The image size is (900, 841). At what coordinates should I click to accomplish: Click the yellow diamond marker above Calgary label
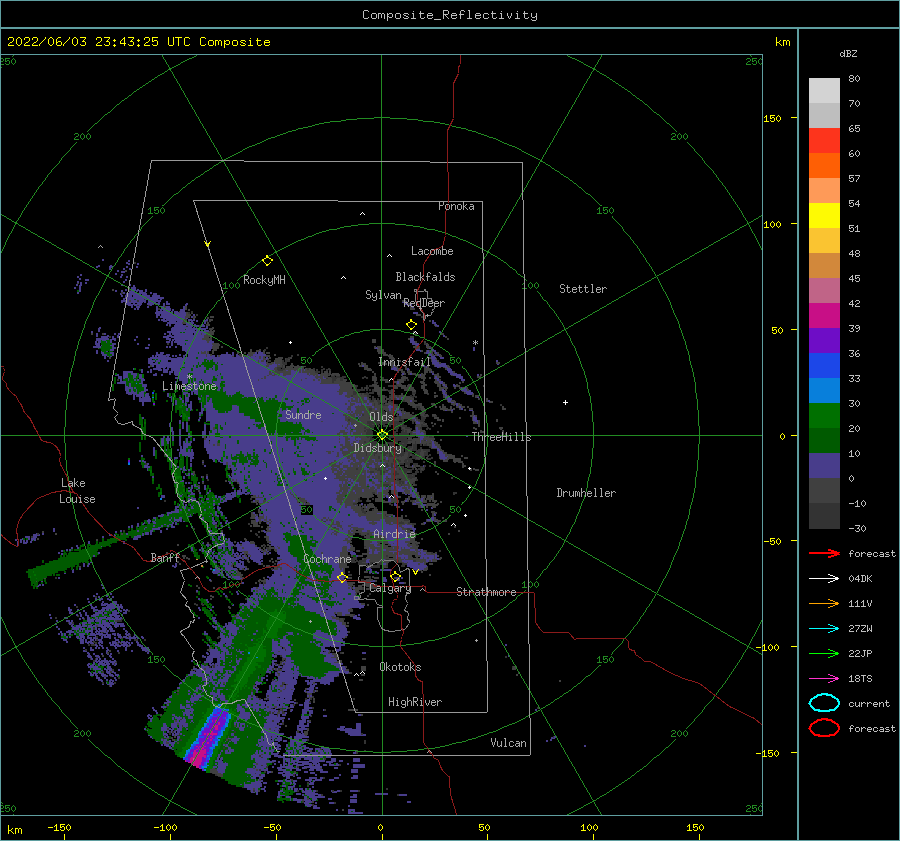pyautogui.click(x=395, y=576)
